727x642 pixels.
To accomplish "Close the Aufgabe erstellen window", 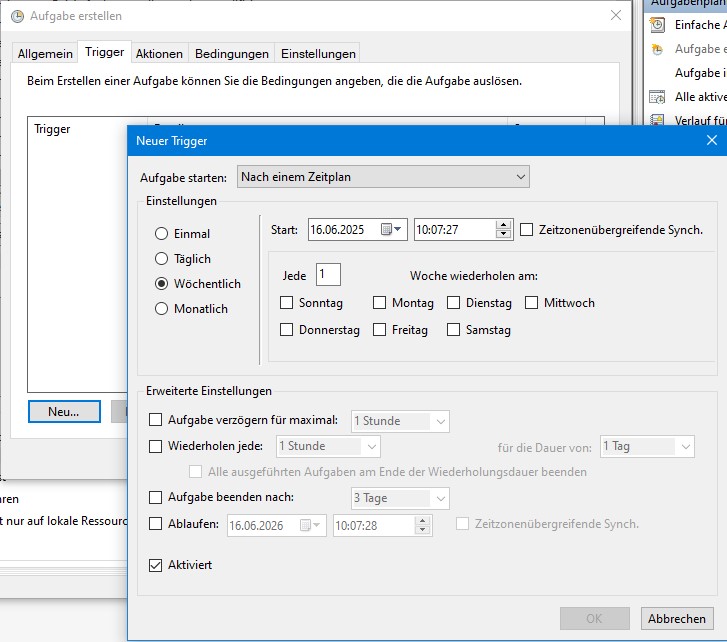I will click(x=616, y=15).
